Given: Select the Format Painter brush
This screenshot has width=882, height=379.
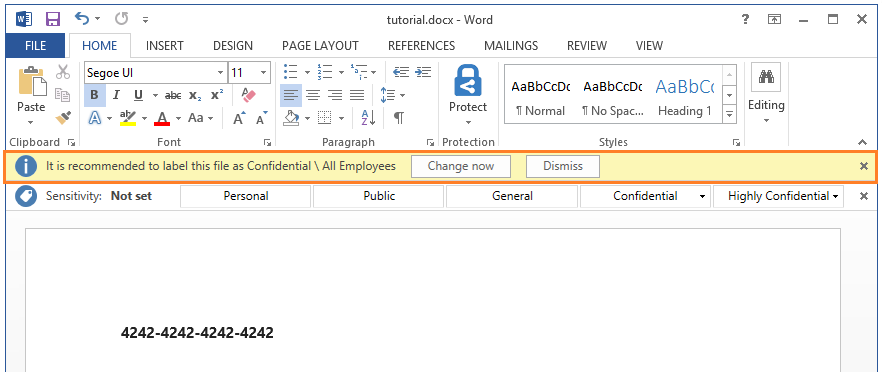Looking at the screenshot, I should click(x=63, y=118).
